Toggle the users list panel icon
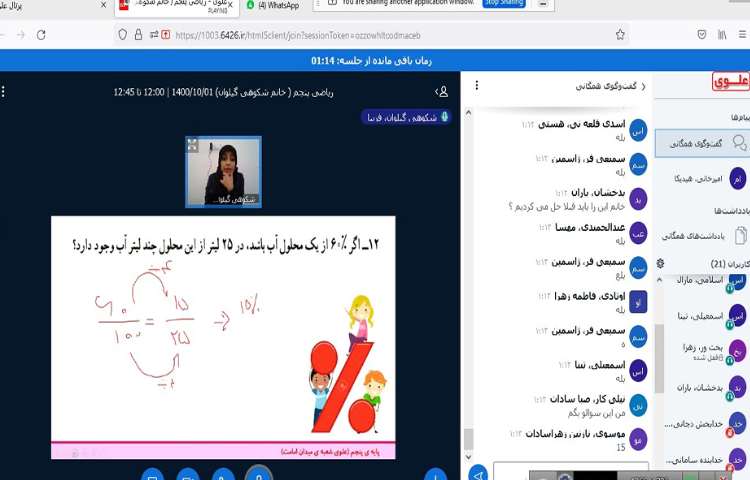Image resolution: width=750 pixels, height=480 pixels. (442, 91)
